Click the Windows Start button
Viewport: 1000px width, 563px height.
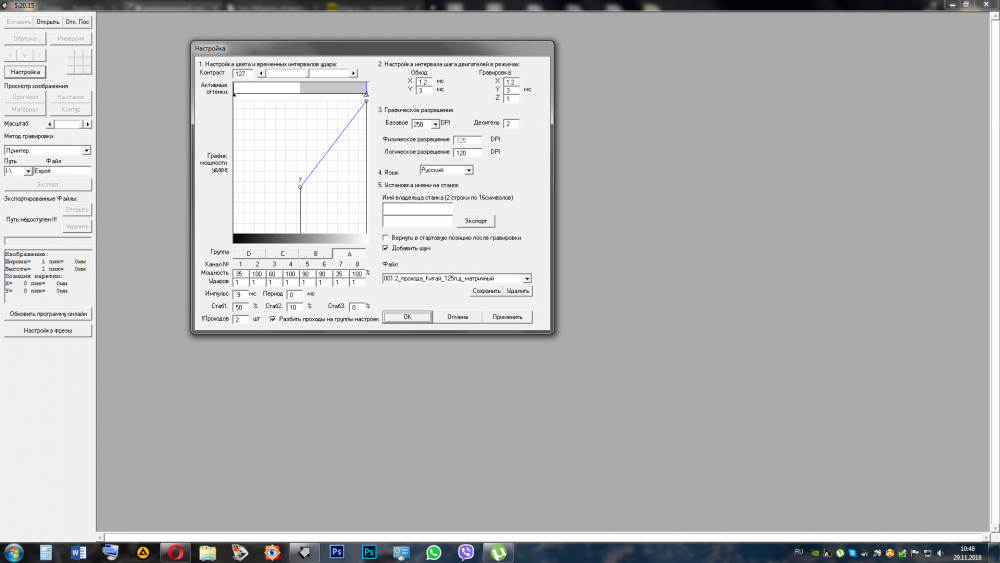tap(14, 552)
